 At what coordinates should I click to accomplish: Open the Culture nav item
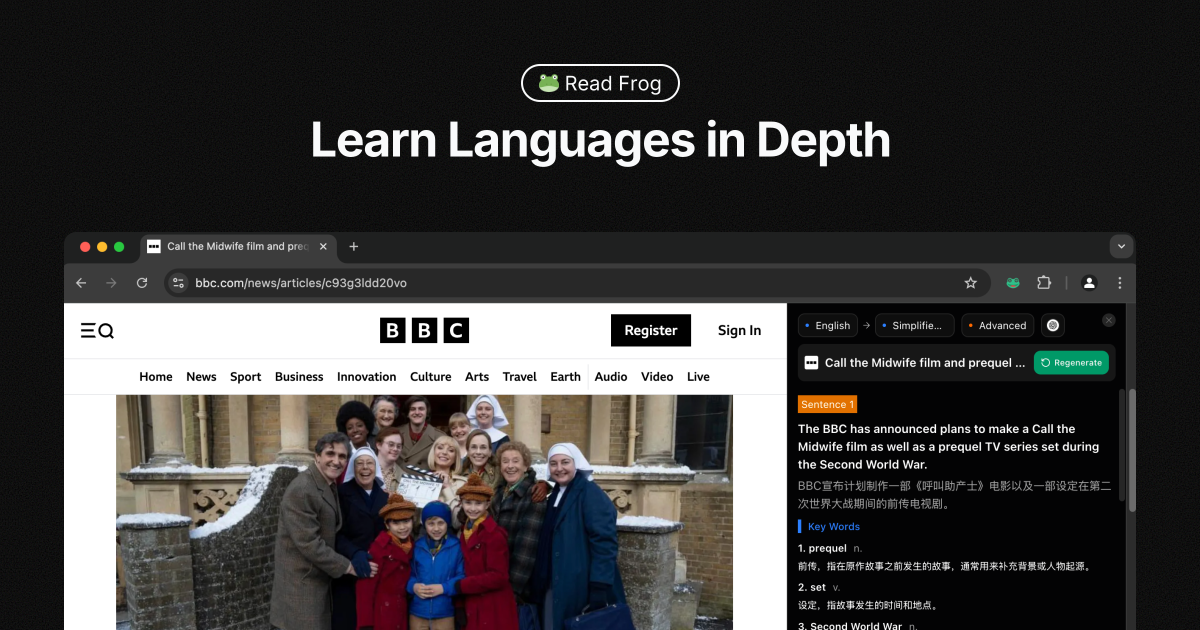pos(430,377)
